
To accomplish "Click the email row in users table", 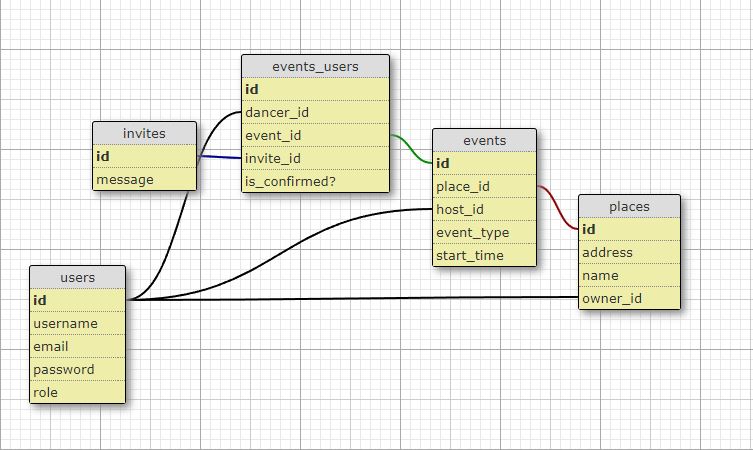I will [x=78, y=346].
